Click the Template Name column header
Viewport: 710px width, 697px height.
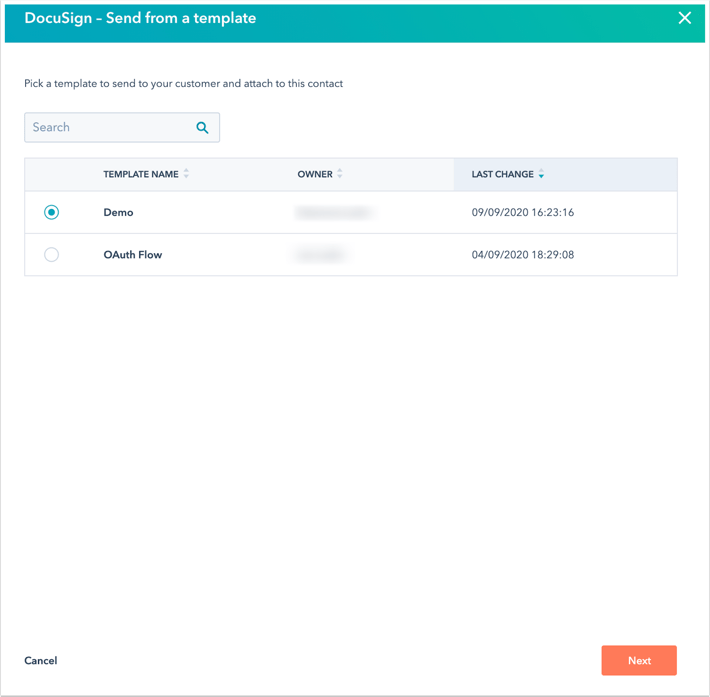[141, 174]
